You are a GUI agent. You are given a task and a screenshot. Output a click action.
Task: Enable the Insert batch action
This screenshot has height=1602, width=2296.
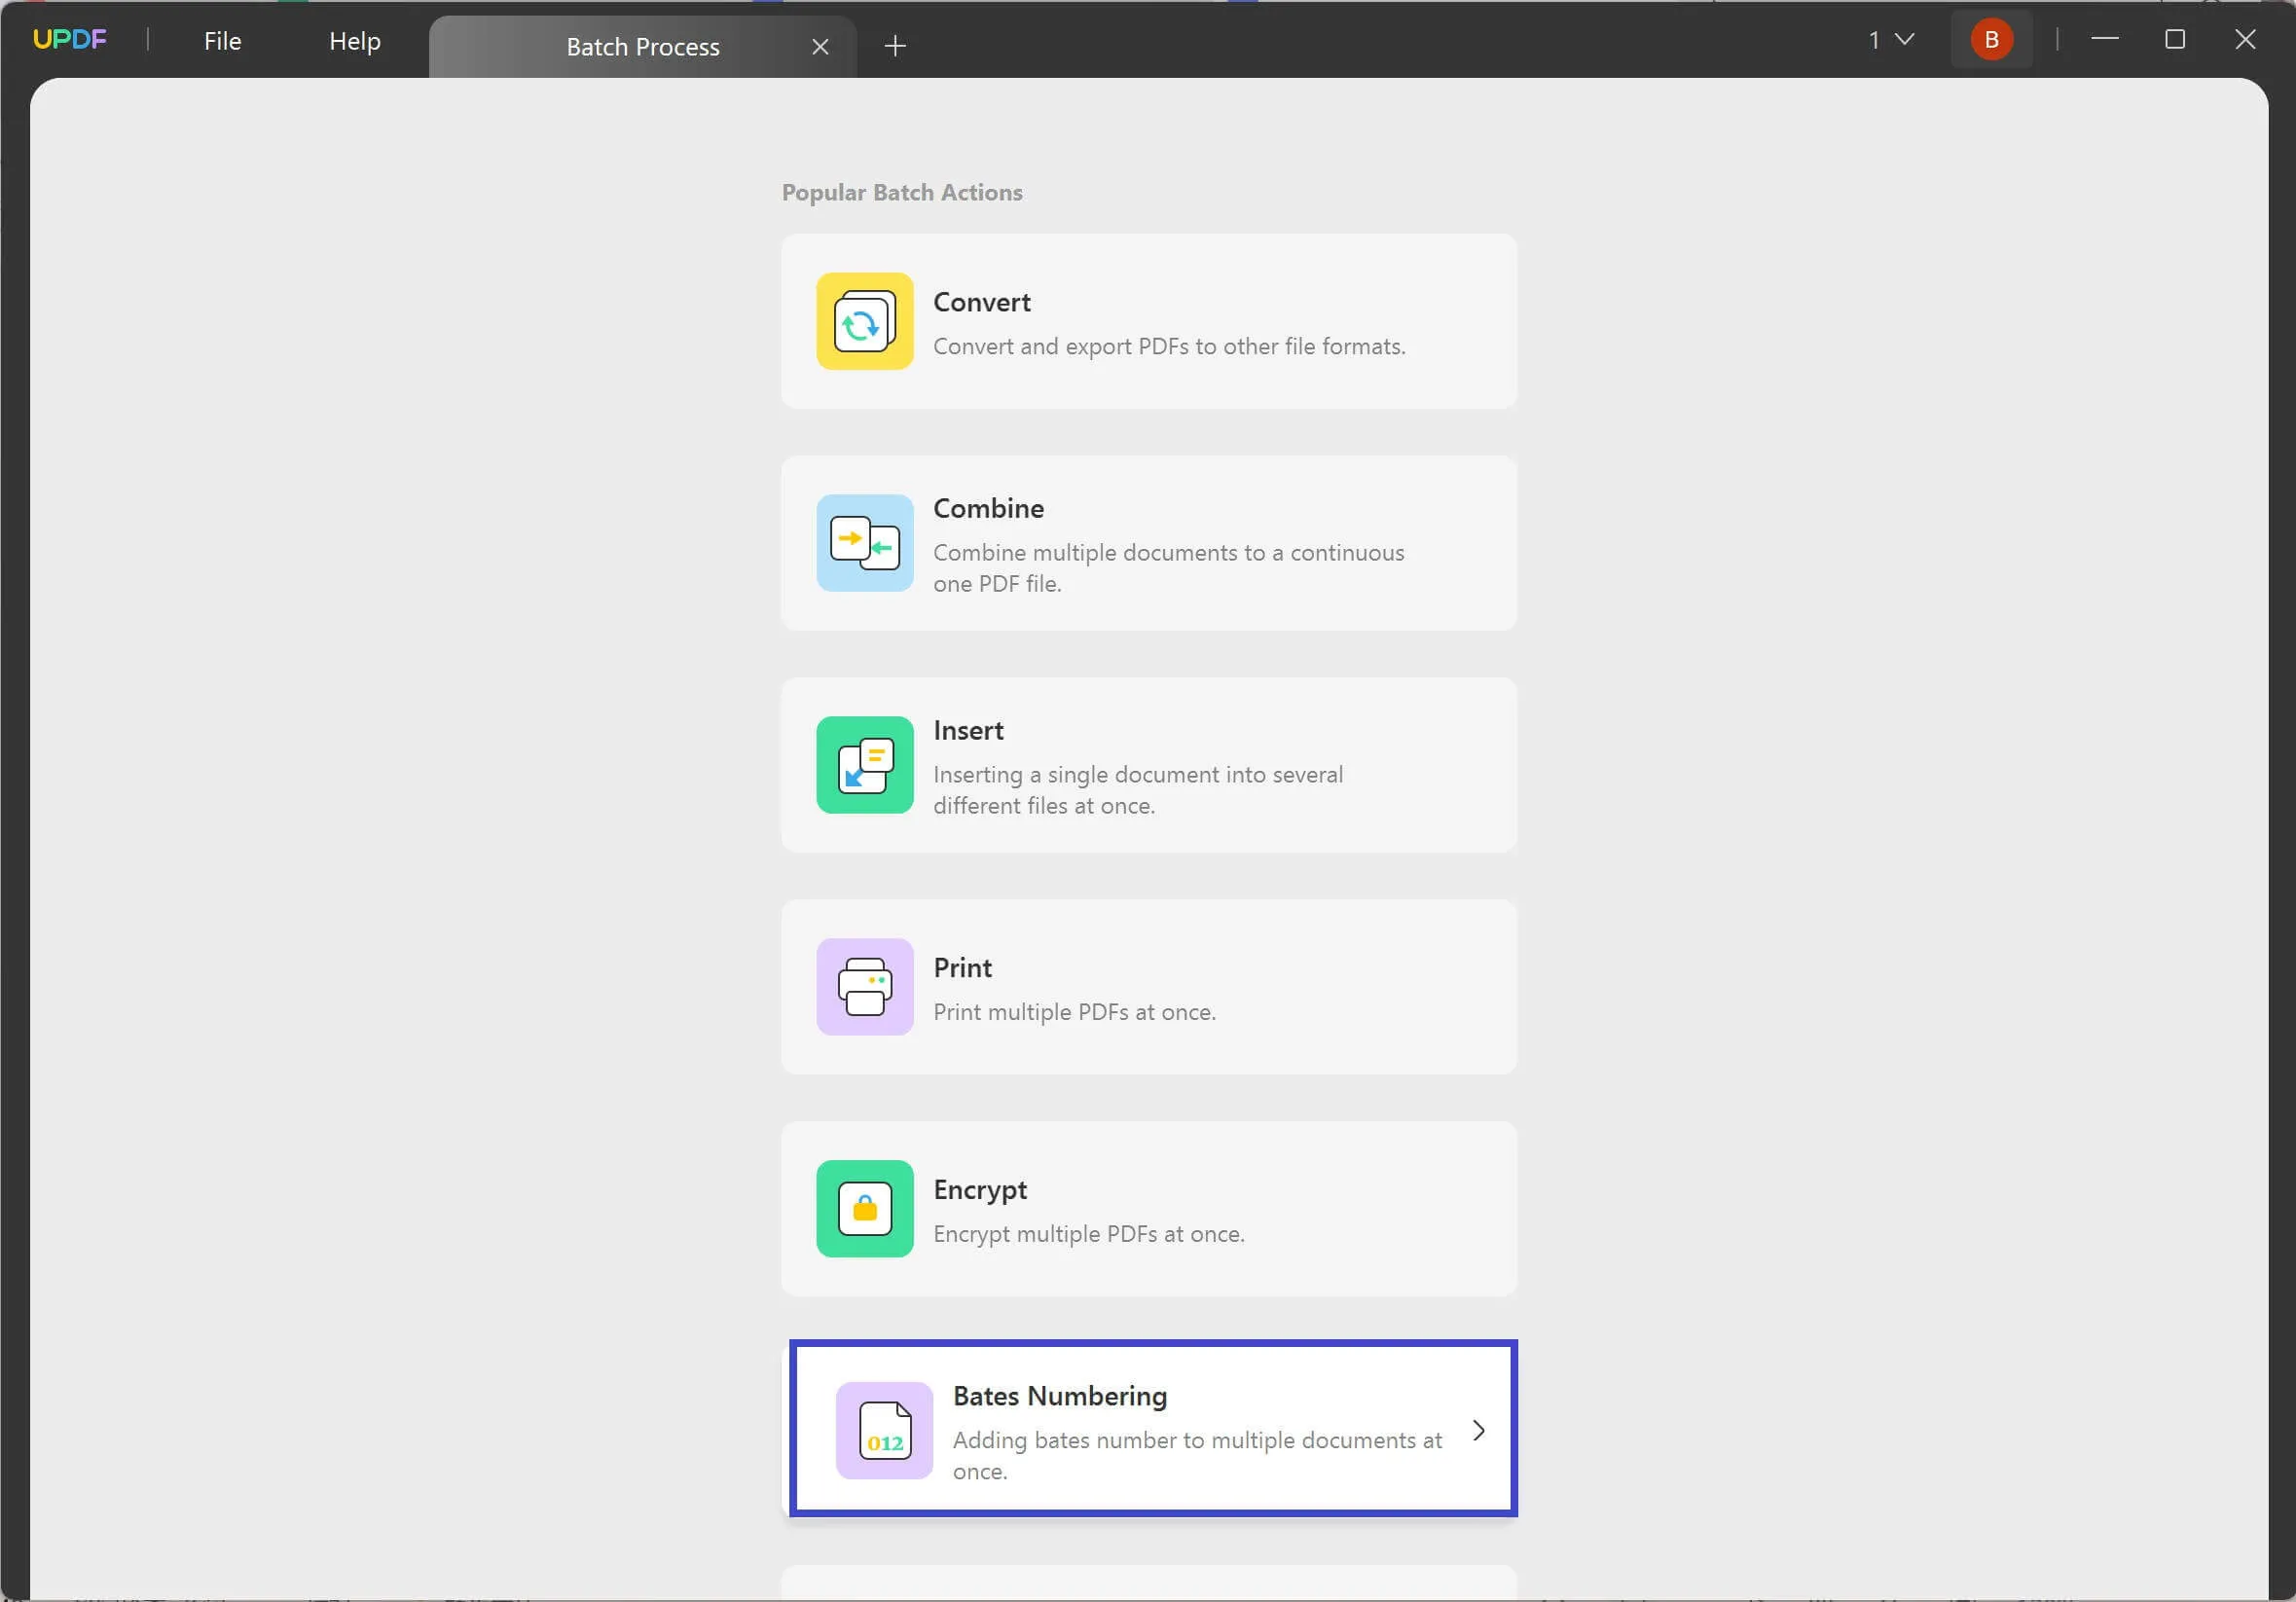click(x=1149, y=763)
